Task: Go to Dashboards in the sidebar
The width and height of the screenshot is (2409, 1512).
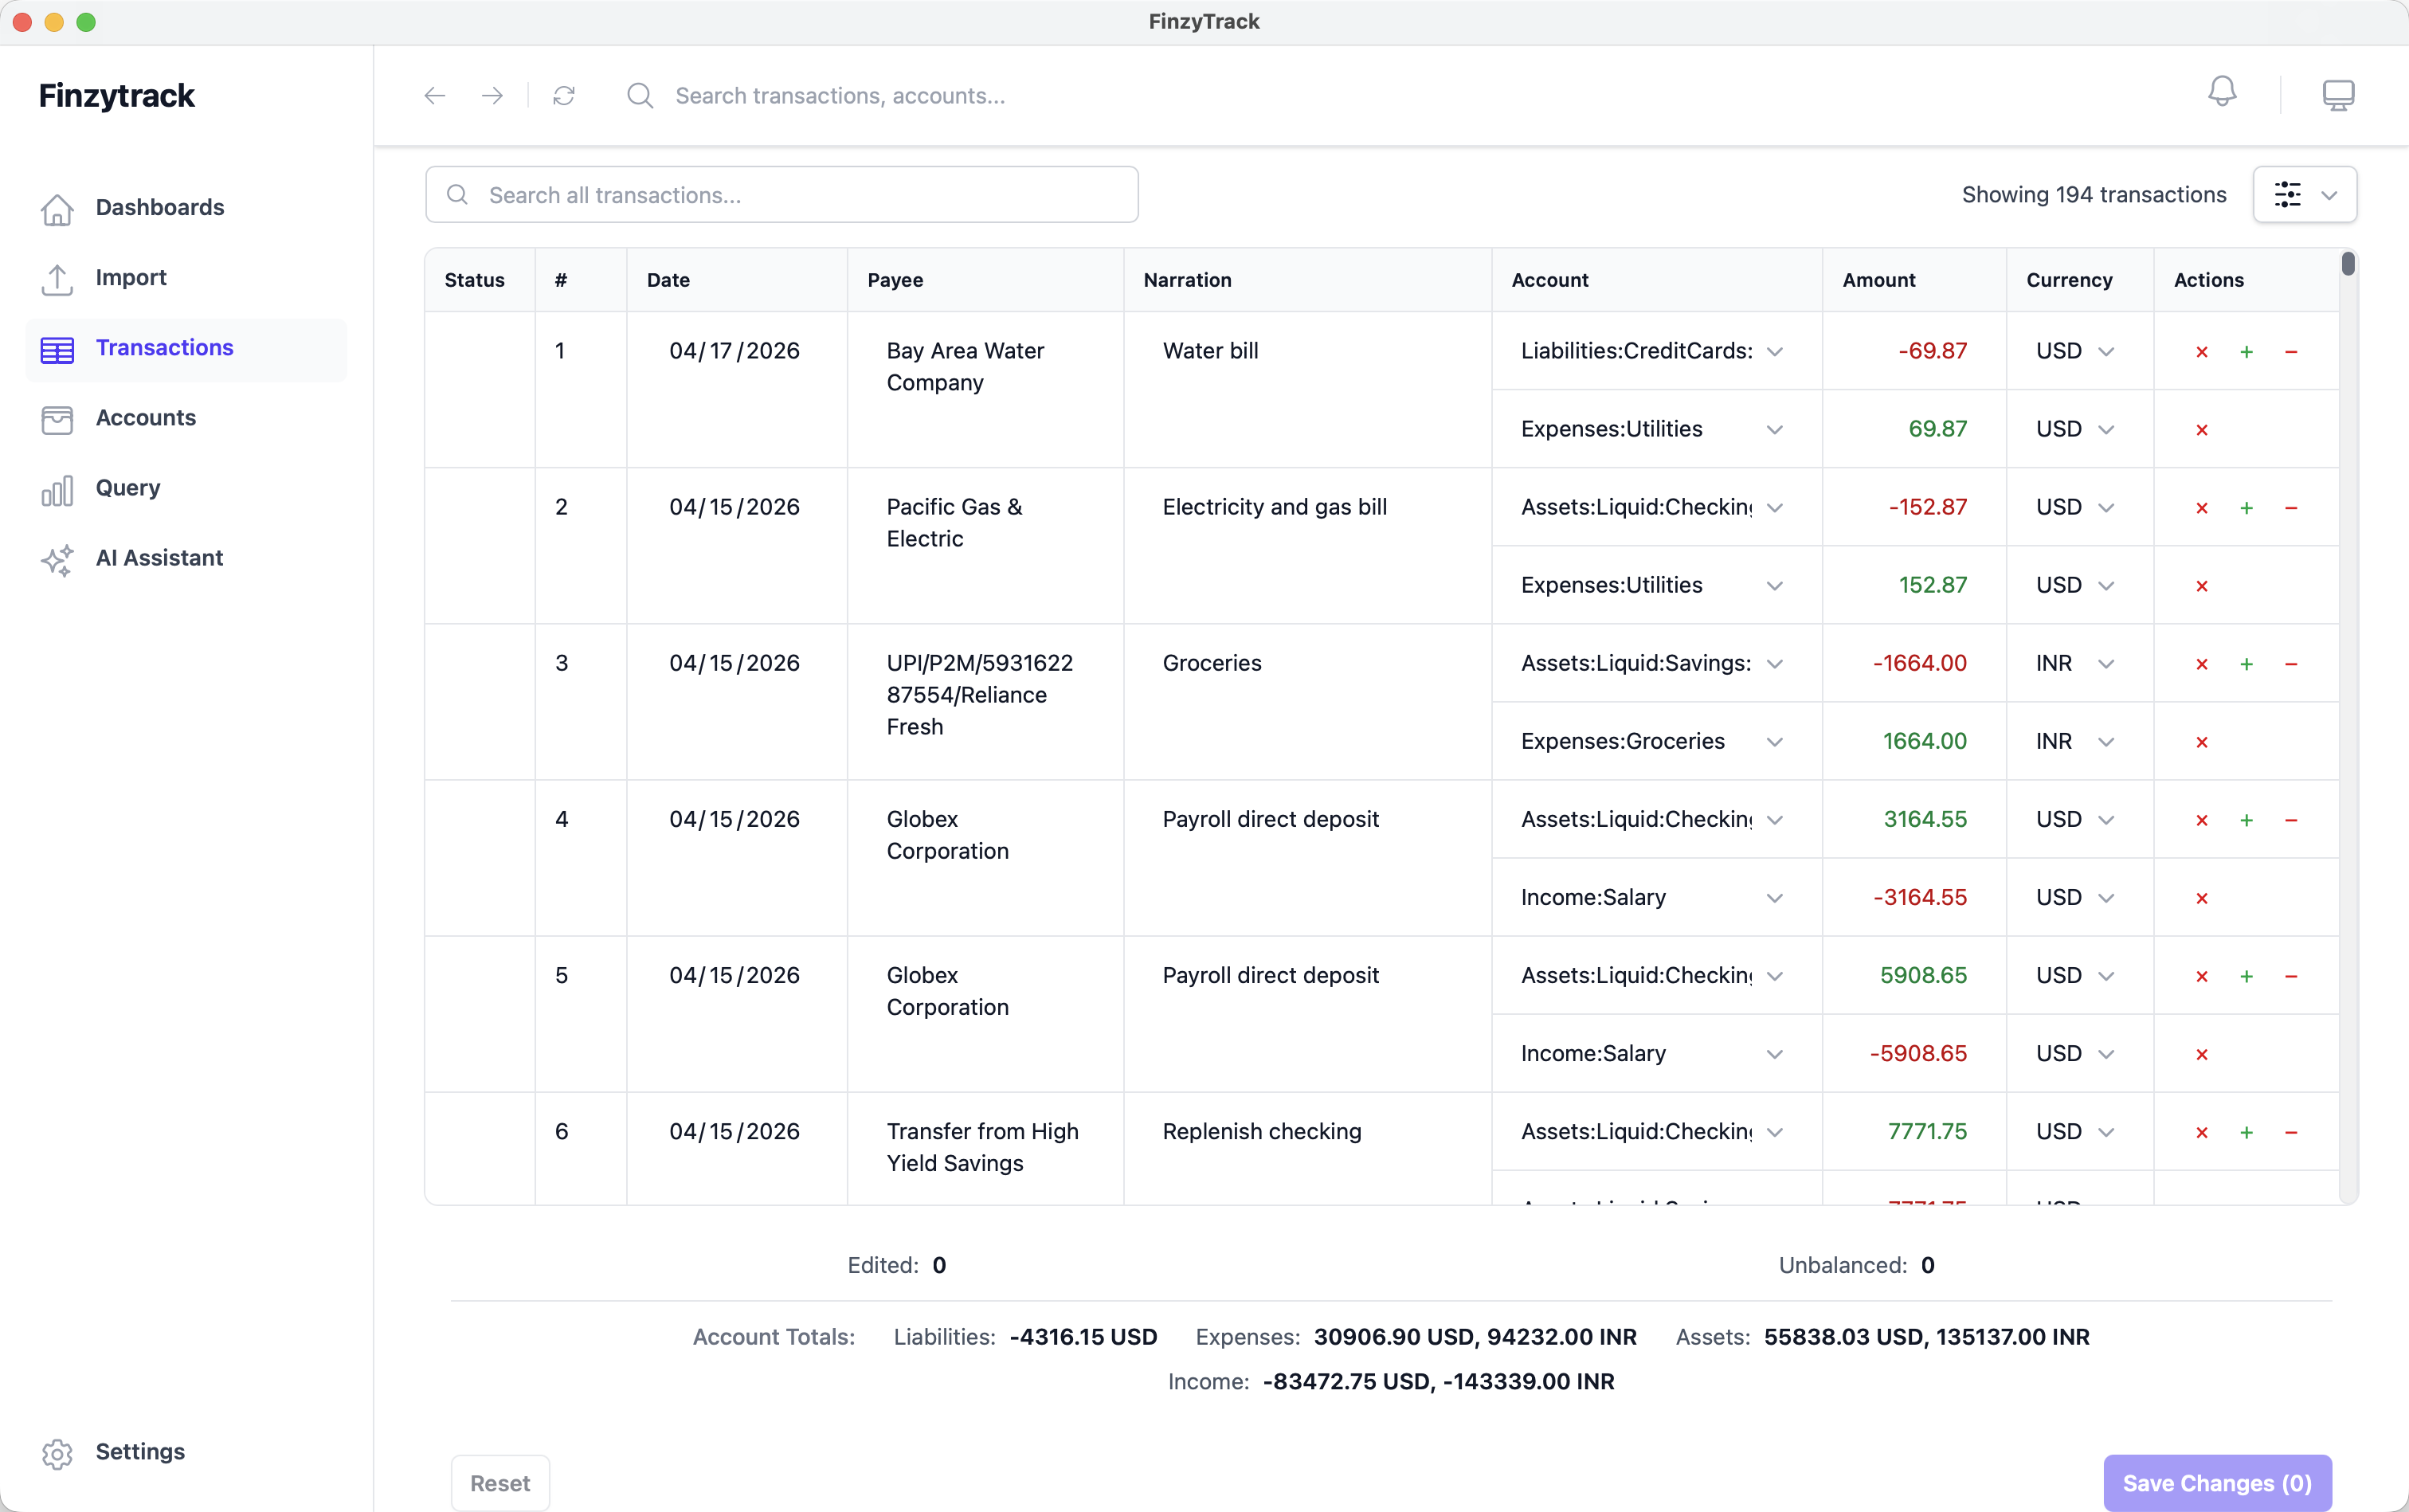Action: pyautogui.click(x=186, y=208)
